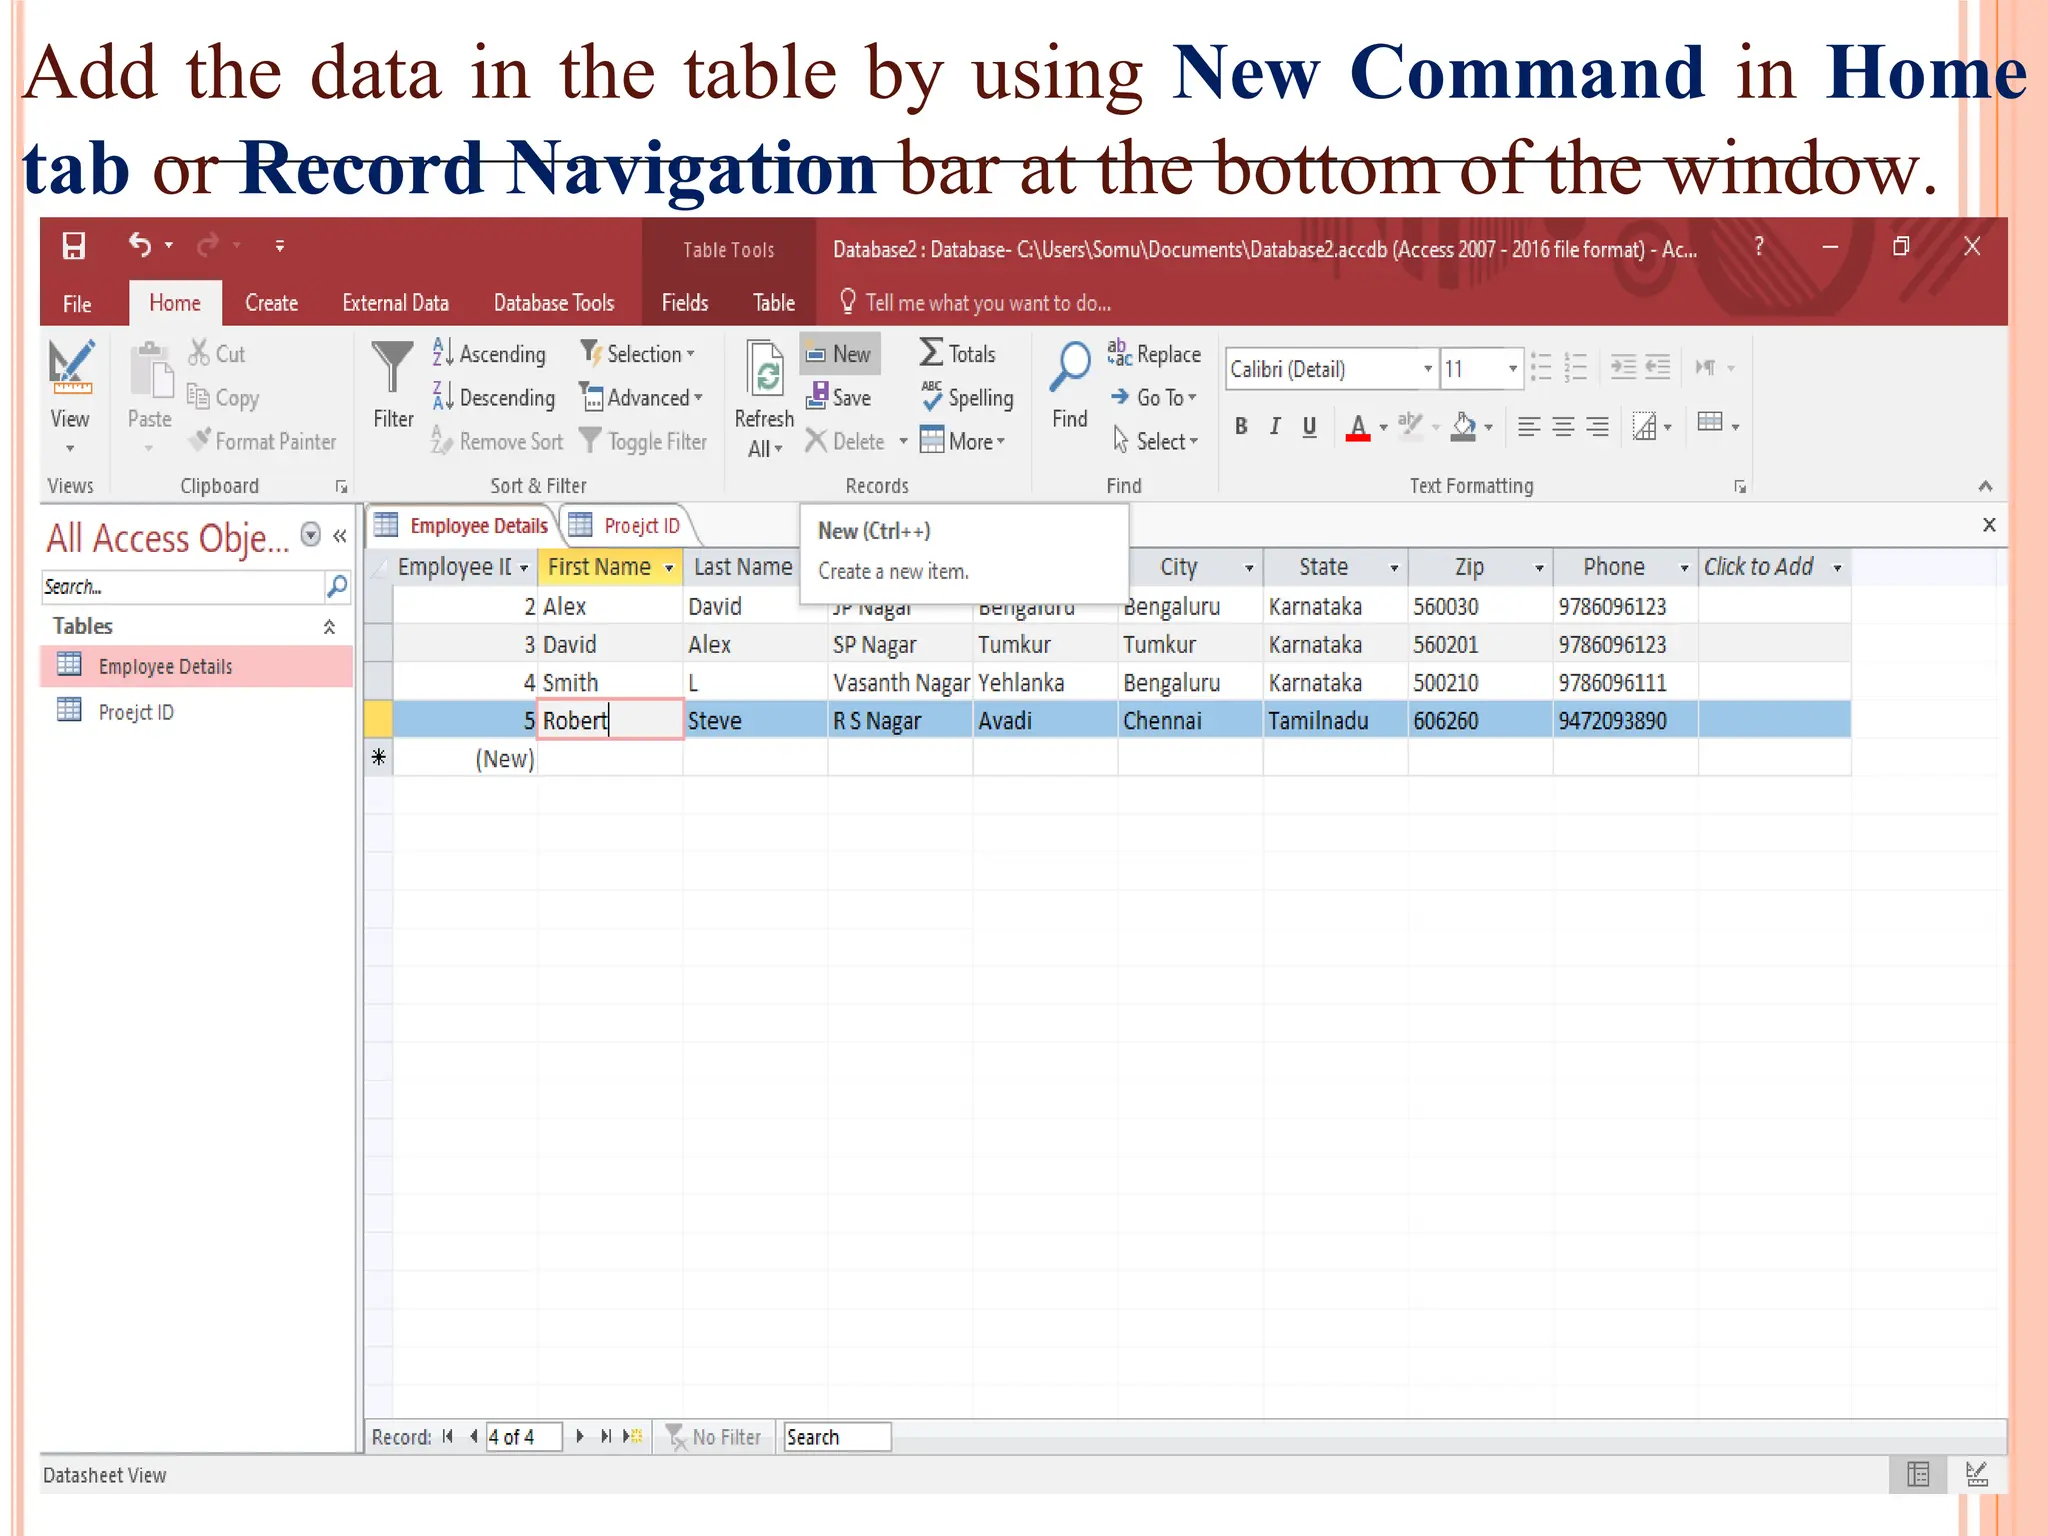Click the Save record command in Records group
This screenshot has width=2048, height=1536.
coord(839,397)
